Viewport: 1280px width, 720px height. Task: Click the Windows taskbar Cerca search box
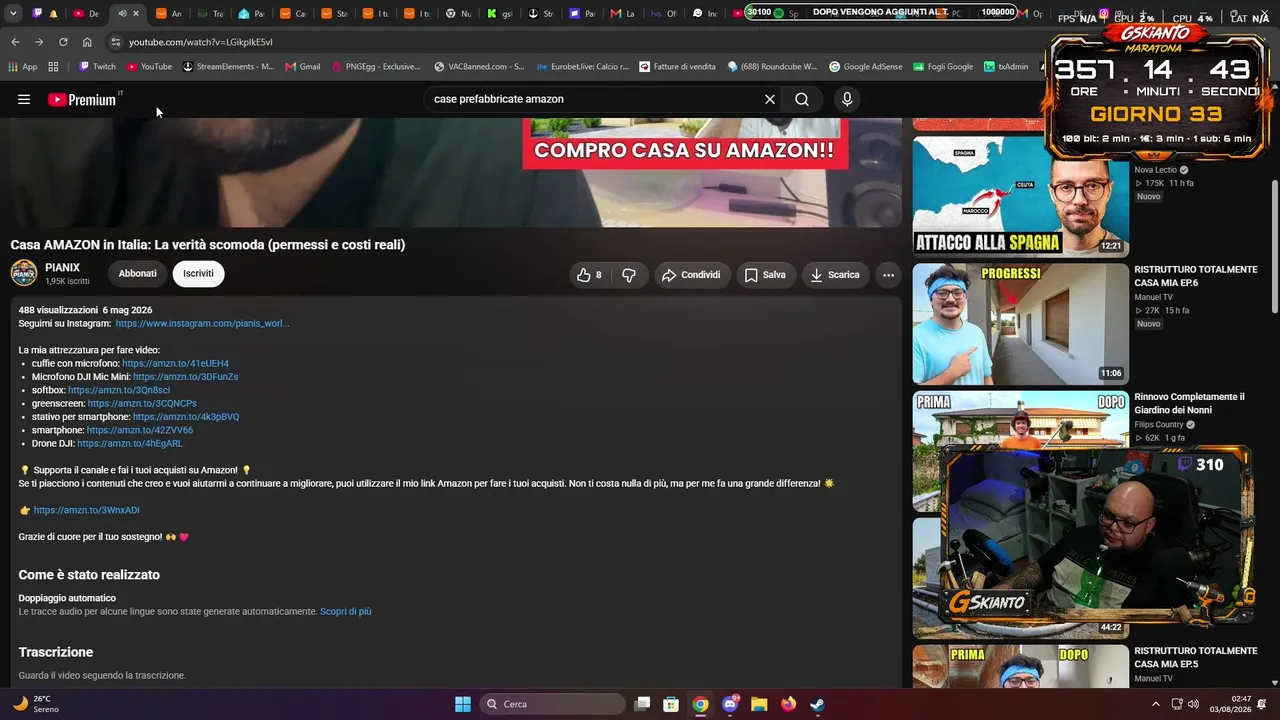click(x=552, y=704)
